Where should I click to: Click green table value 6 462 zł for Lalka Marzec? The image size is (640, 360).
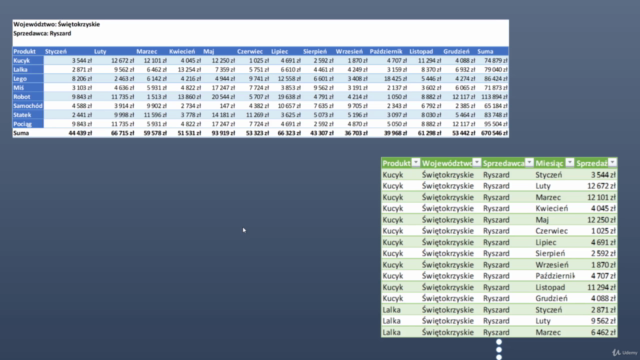point(603,332)
